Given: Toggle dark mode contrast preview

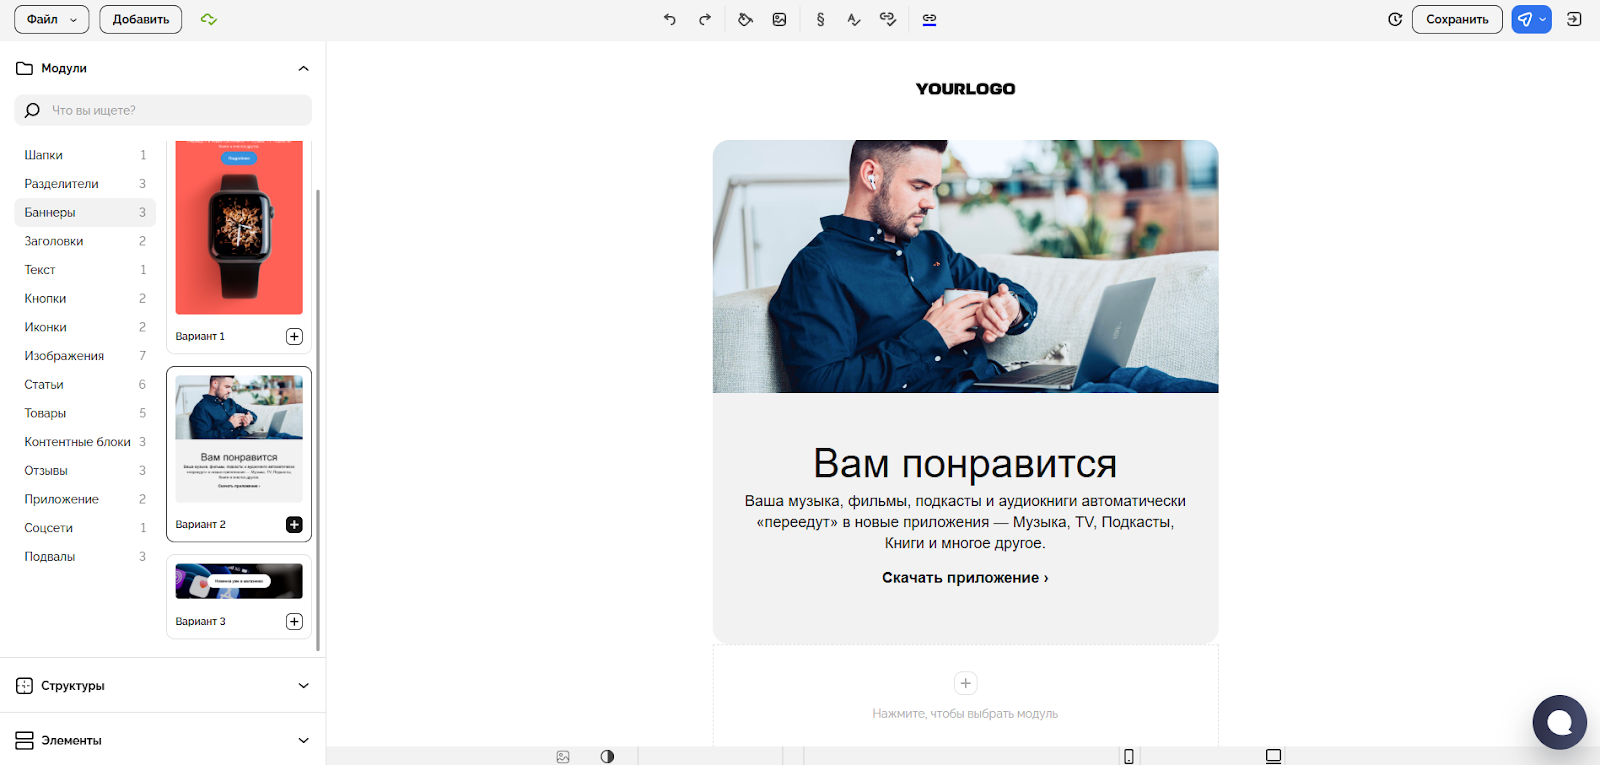Looking at the screenshot, I should [x=607, y=756].
